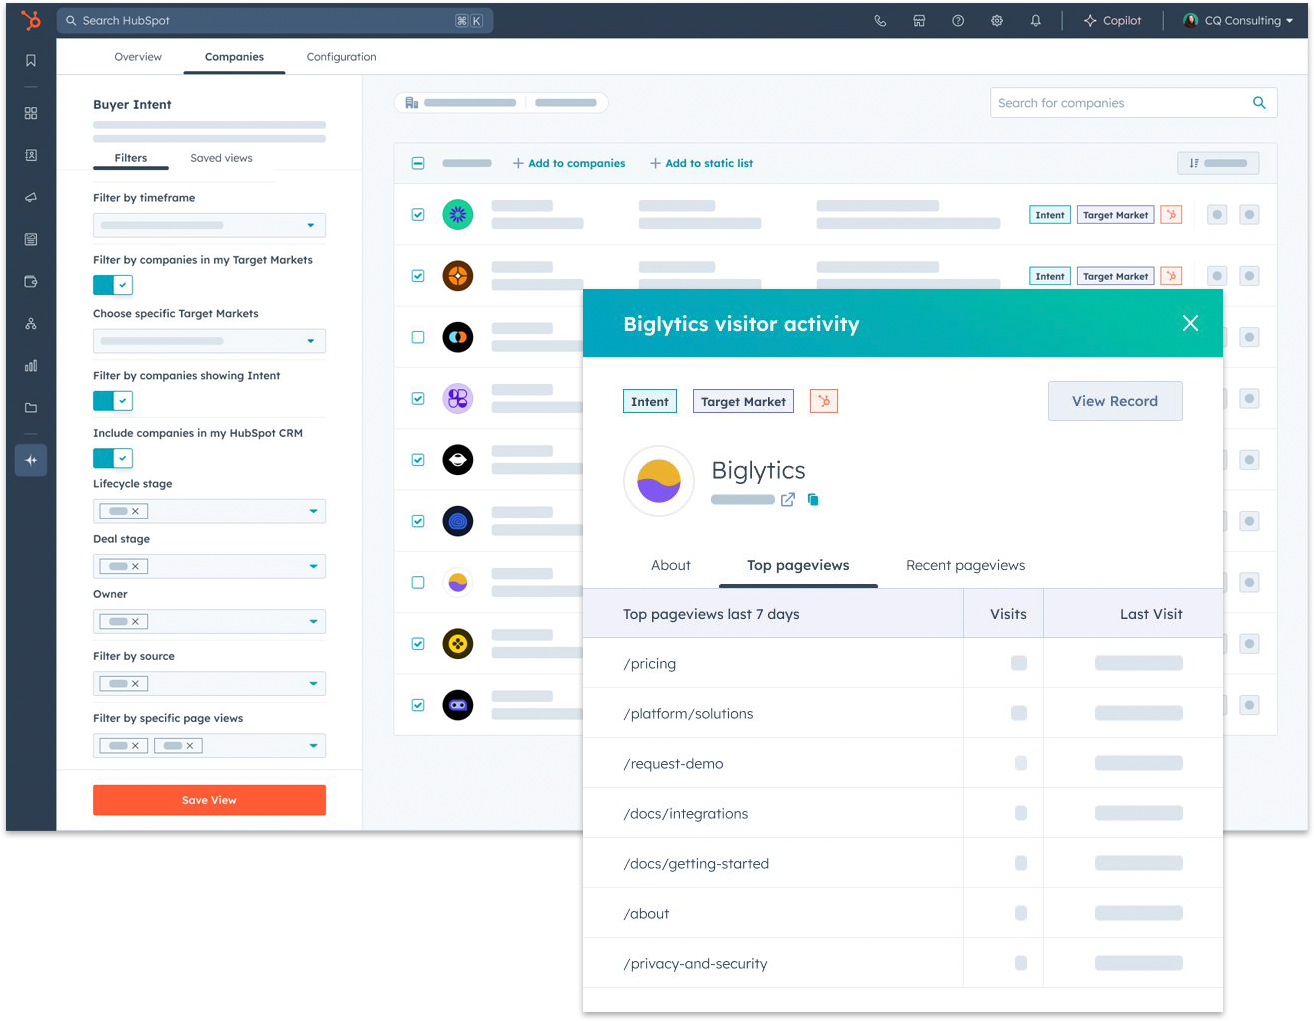Copy the Biglytics domain with the copy icon

coord(813,499)
